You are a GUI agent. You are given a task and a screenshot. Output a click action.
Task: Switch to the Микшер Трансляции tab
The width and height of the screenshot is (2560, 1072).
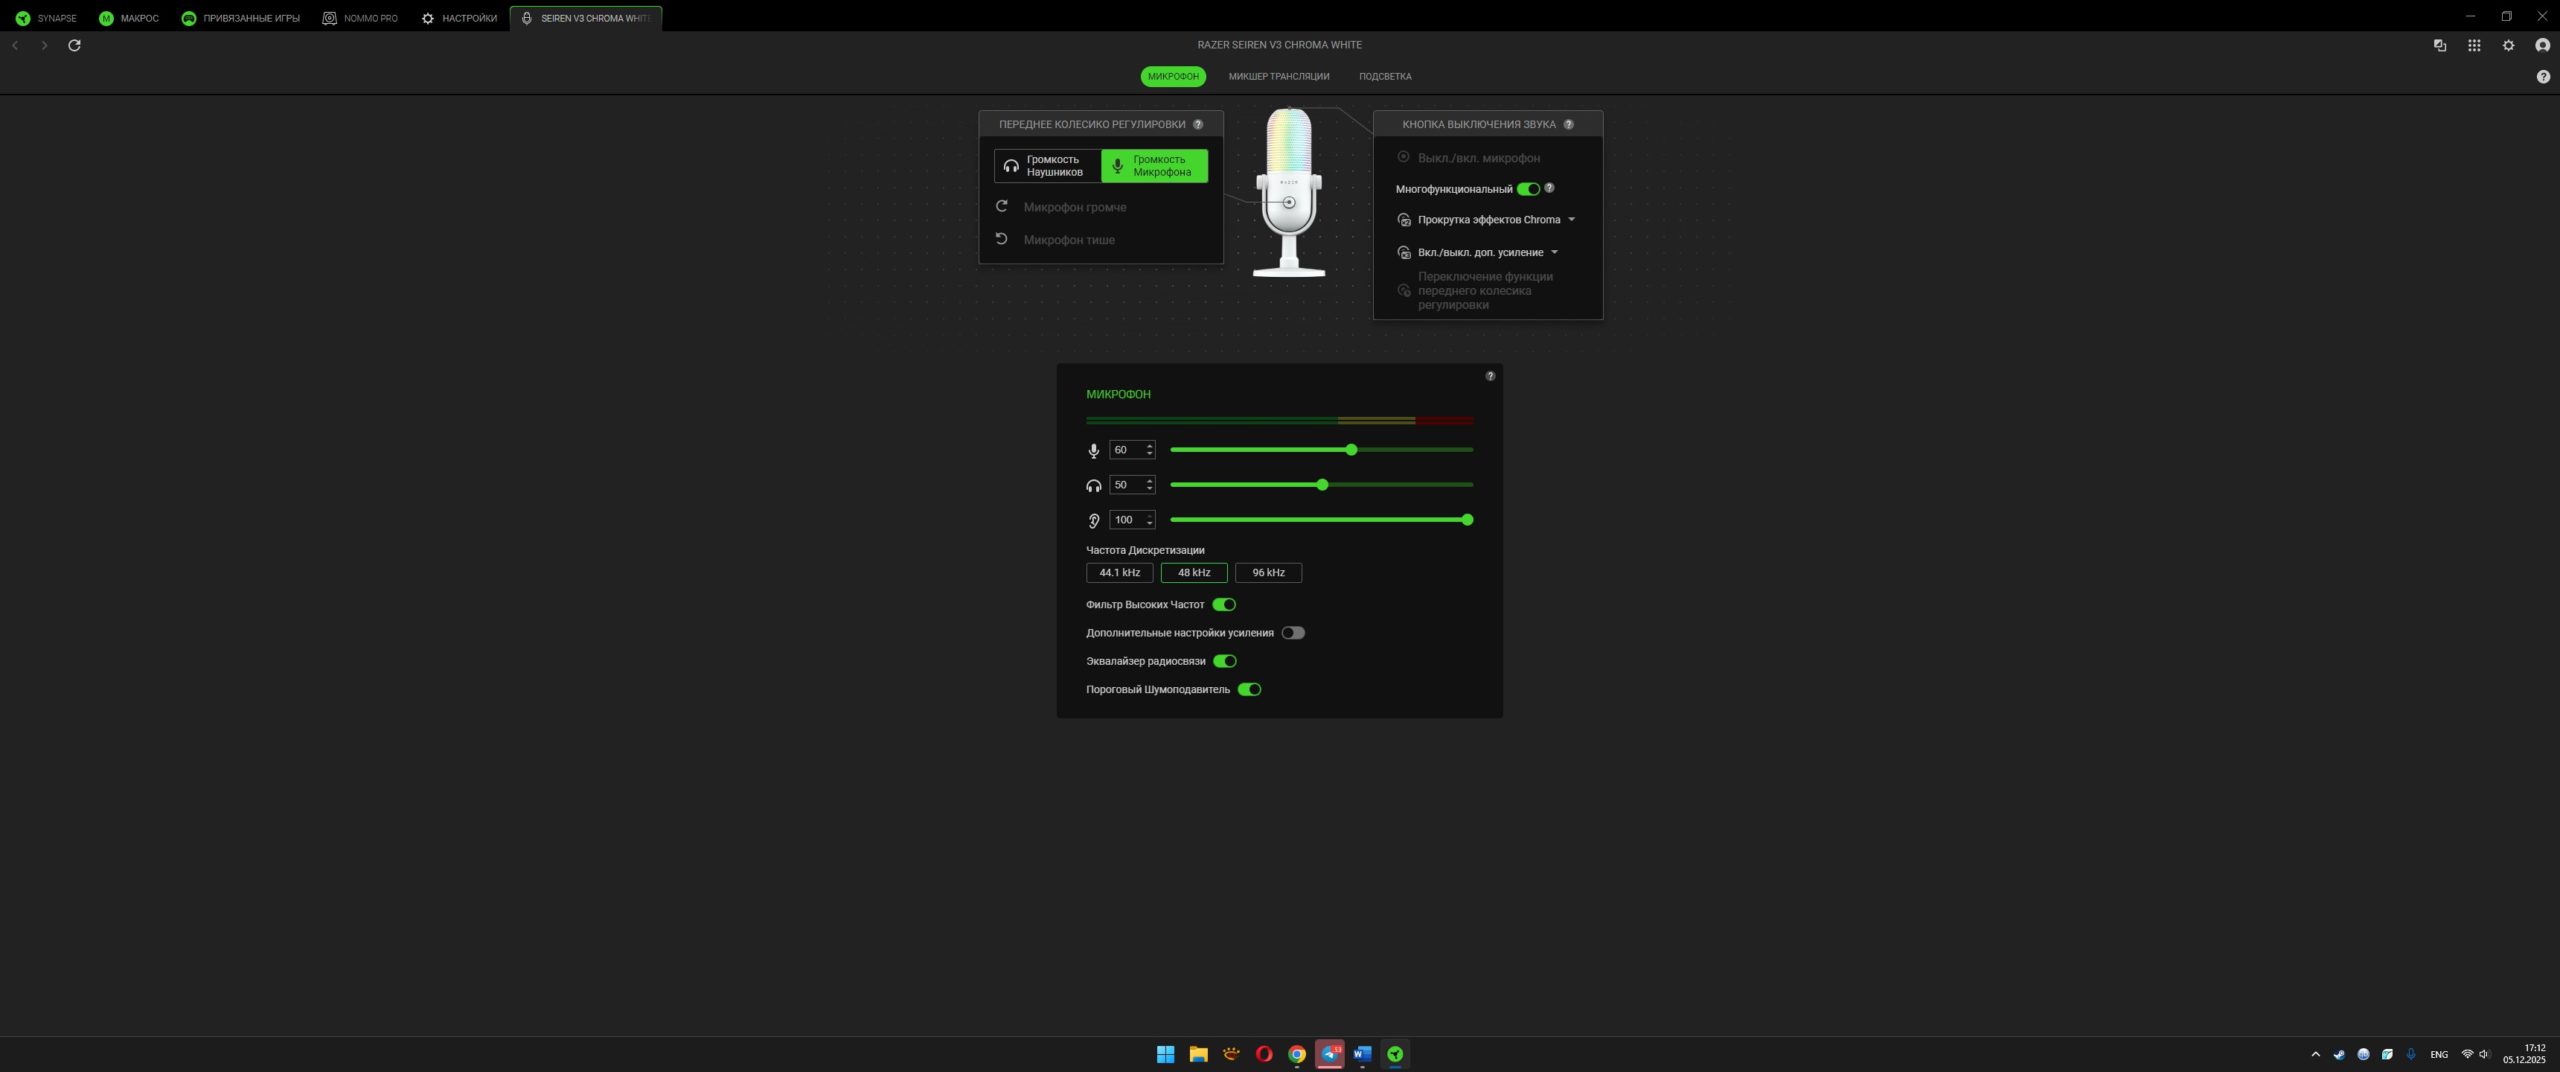(x=1279, y=76)
